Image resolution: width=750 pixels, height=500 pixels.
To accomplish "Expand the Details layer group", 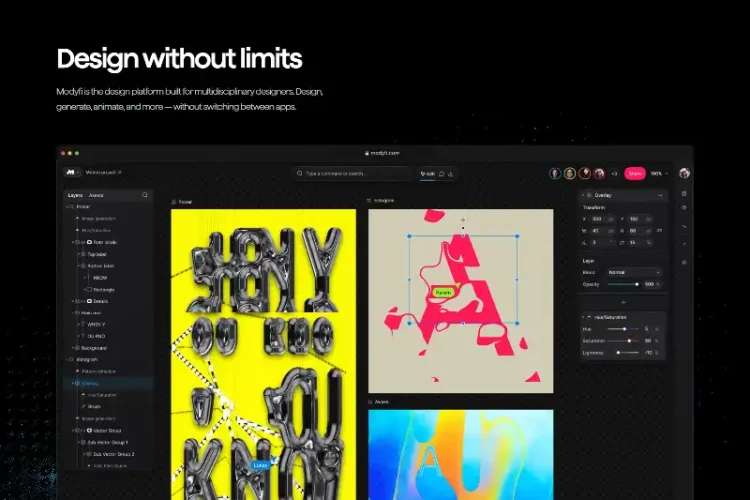I will click(x=73, y=301).
